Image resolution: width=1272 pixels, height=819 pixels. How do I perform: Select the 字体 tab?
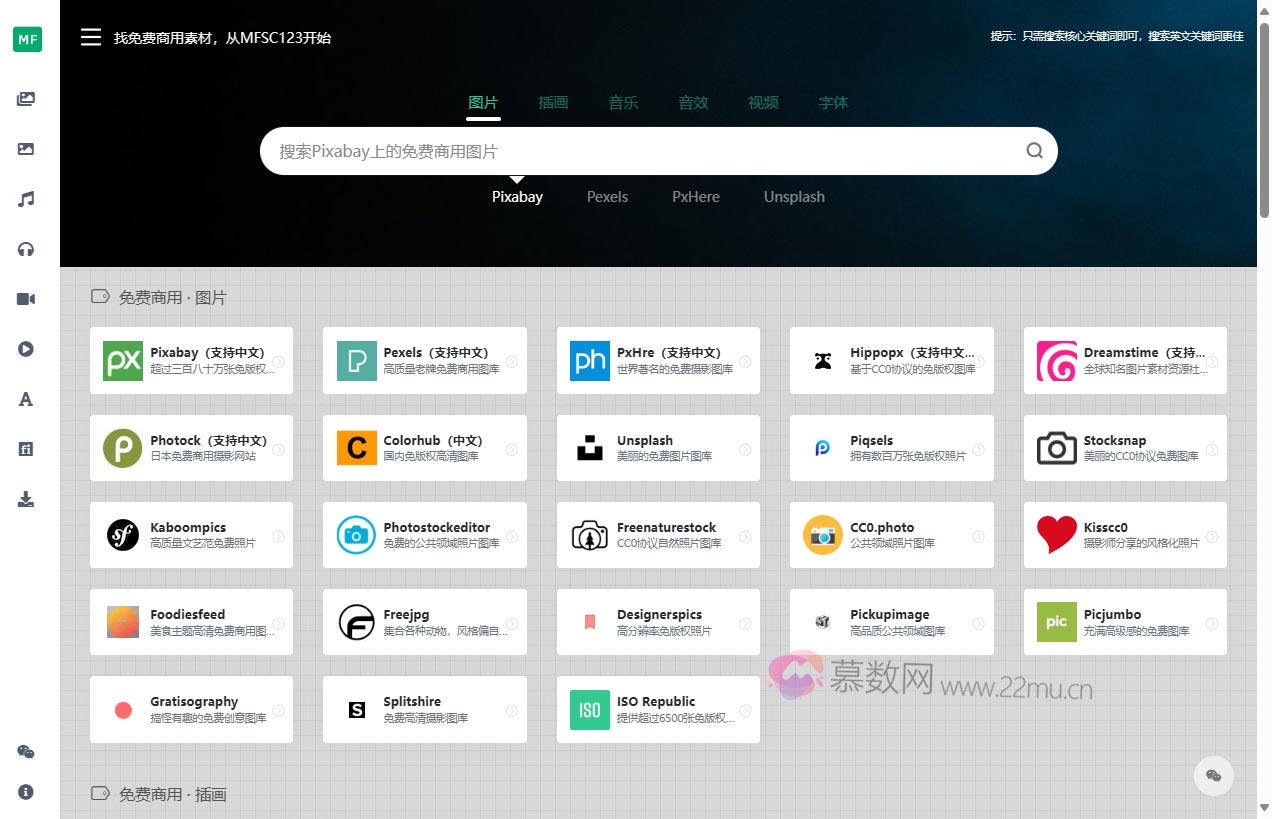click(x=833, y=102)
